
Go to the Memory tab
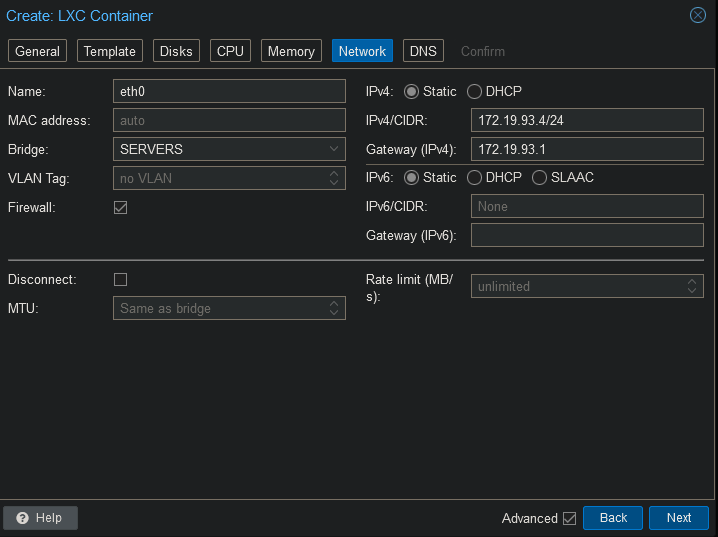(291, 51)
